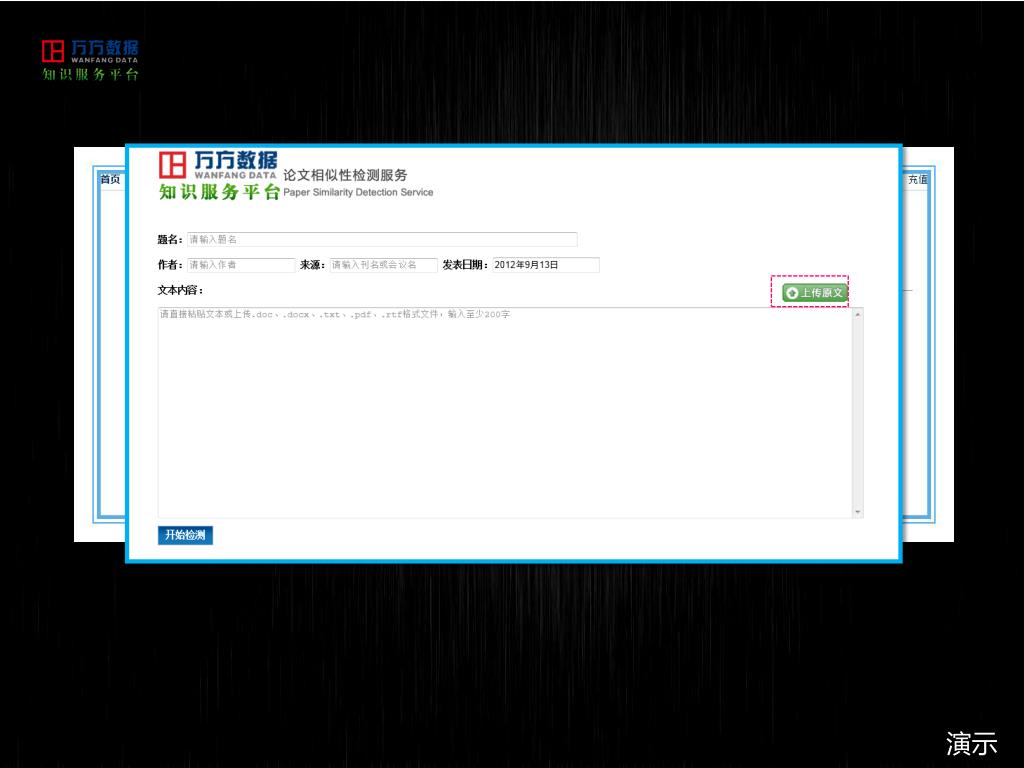Viewport: 1024px width, 768px height.
Task: Click the 发表日期 field label
Action: [465, 265]
